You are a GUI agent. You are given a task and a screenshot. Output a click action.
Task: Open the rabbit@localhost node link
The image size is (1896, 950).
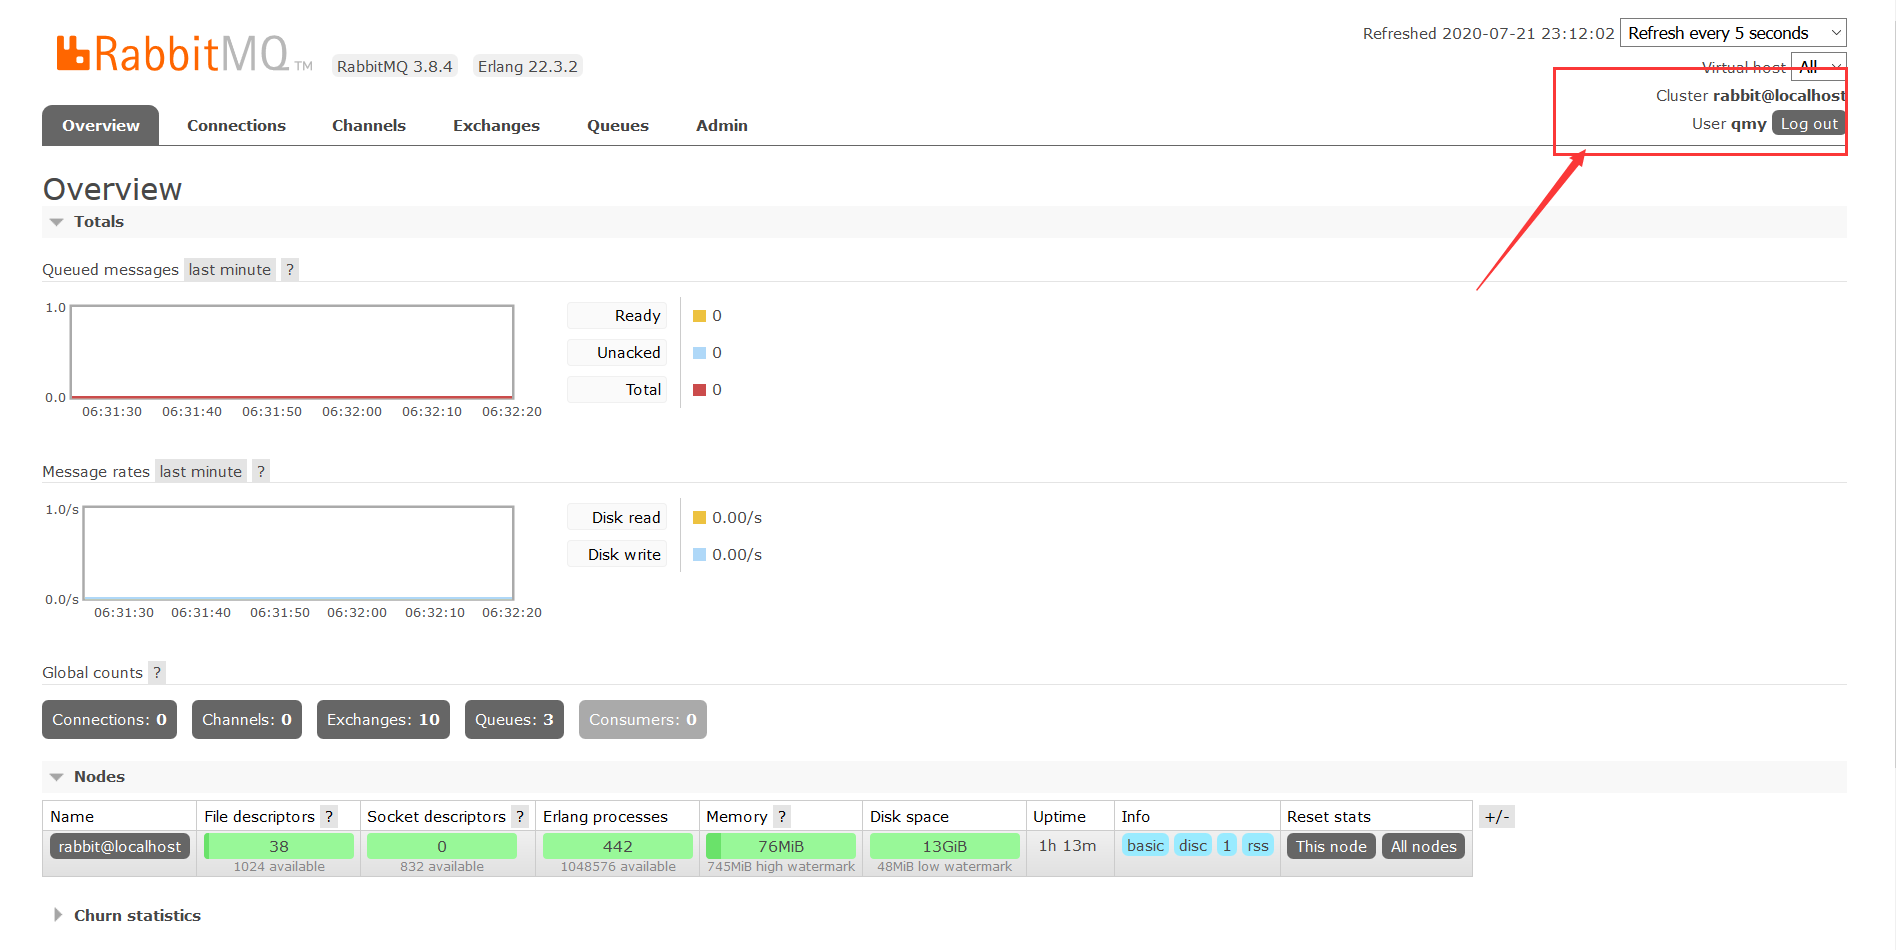(x=120, y=847)
